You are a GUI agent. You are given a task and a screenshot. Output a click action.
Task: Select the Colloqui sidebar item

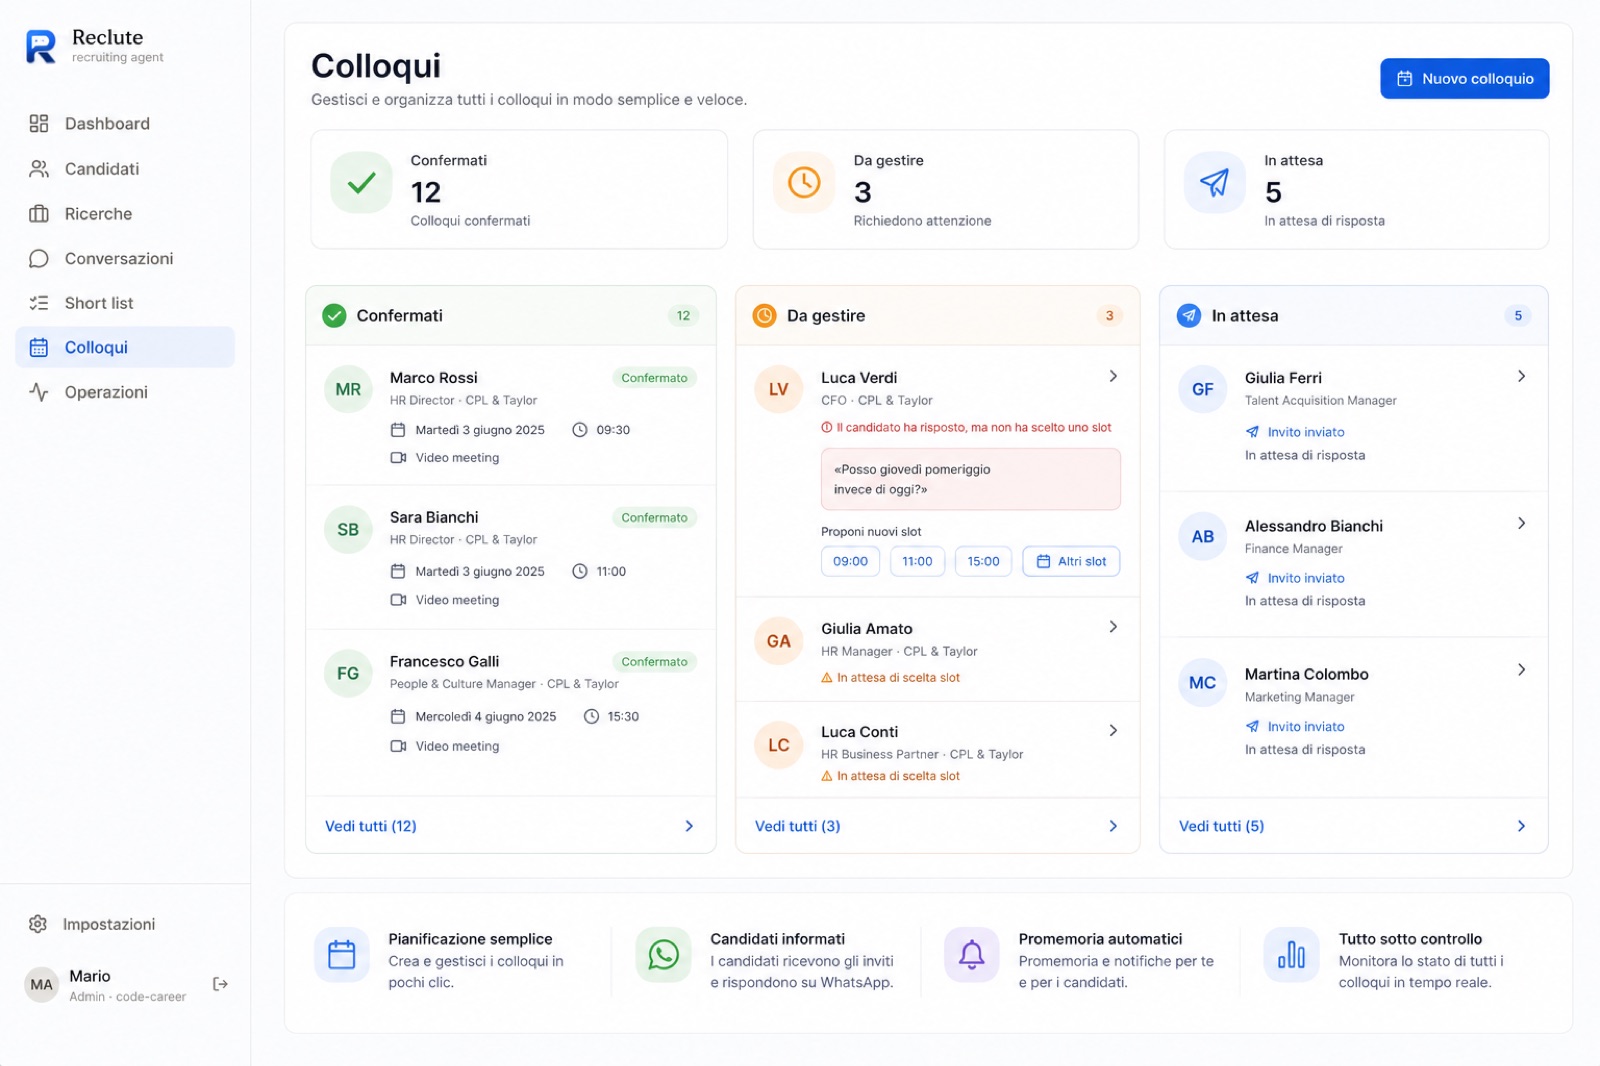pyautogui.click(x=125, y=347)
